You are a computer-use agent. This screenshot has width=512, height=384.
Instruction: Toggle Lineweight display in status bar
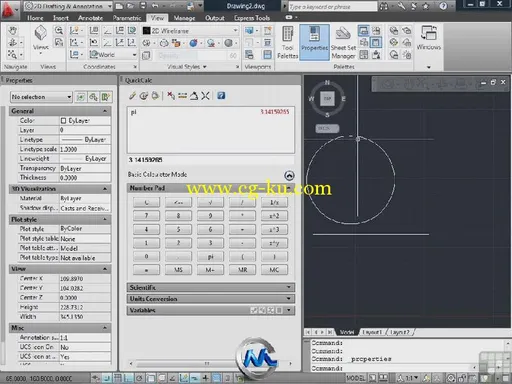[x=205, y=378]
